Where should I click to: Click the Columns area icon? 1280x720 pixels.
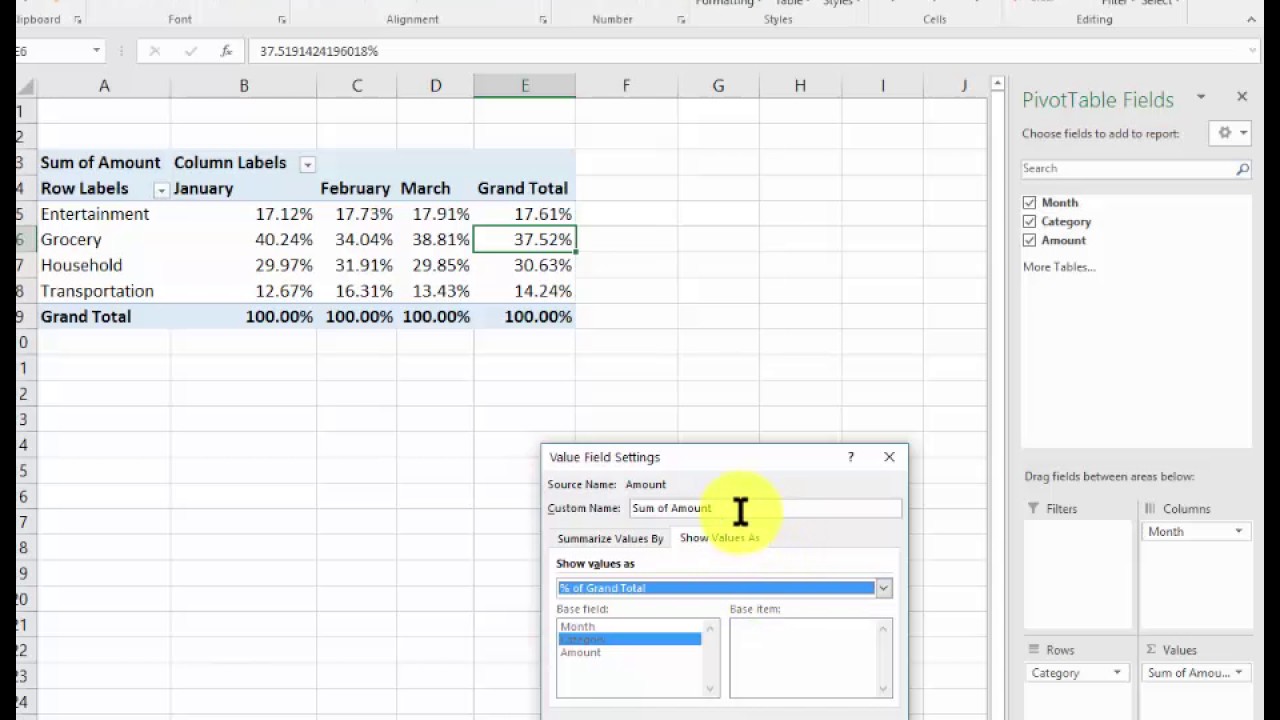[1150, 509]
